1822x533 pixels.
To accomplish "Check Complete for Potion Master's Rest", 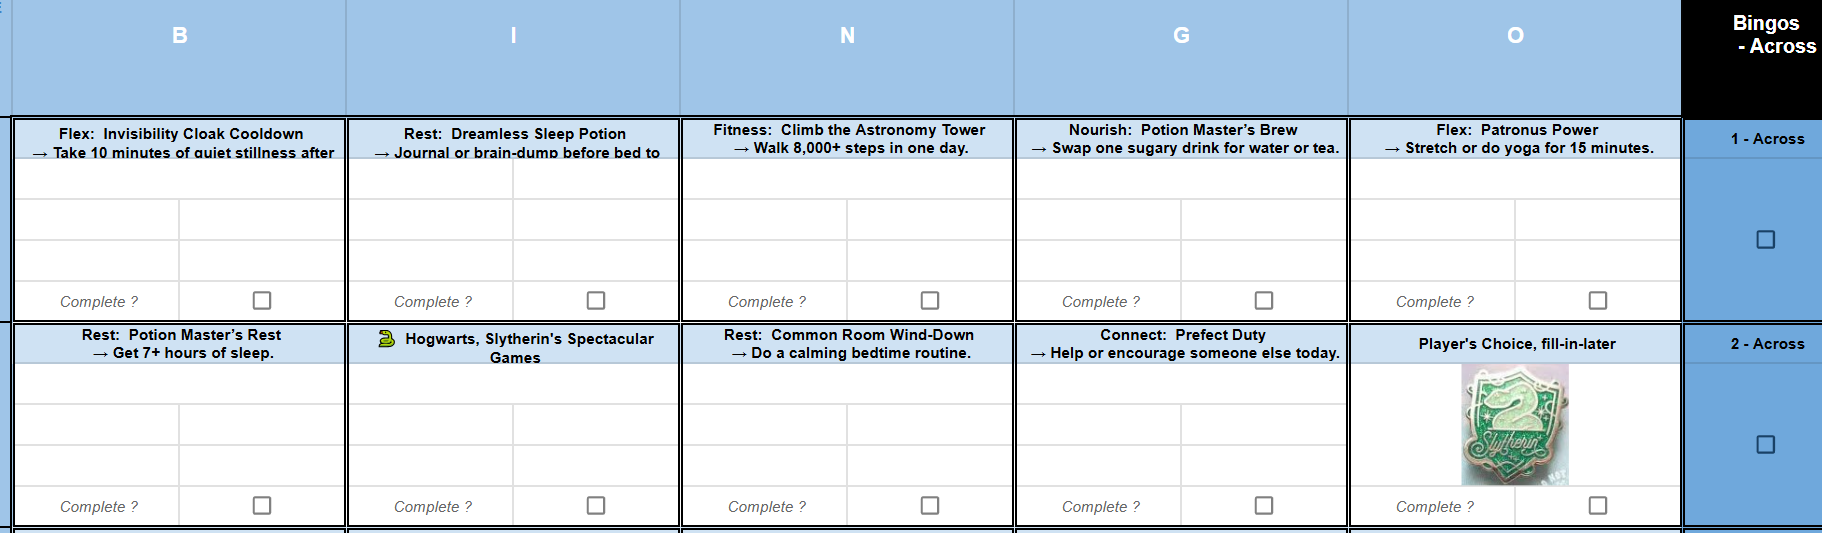I will point(262,505).
